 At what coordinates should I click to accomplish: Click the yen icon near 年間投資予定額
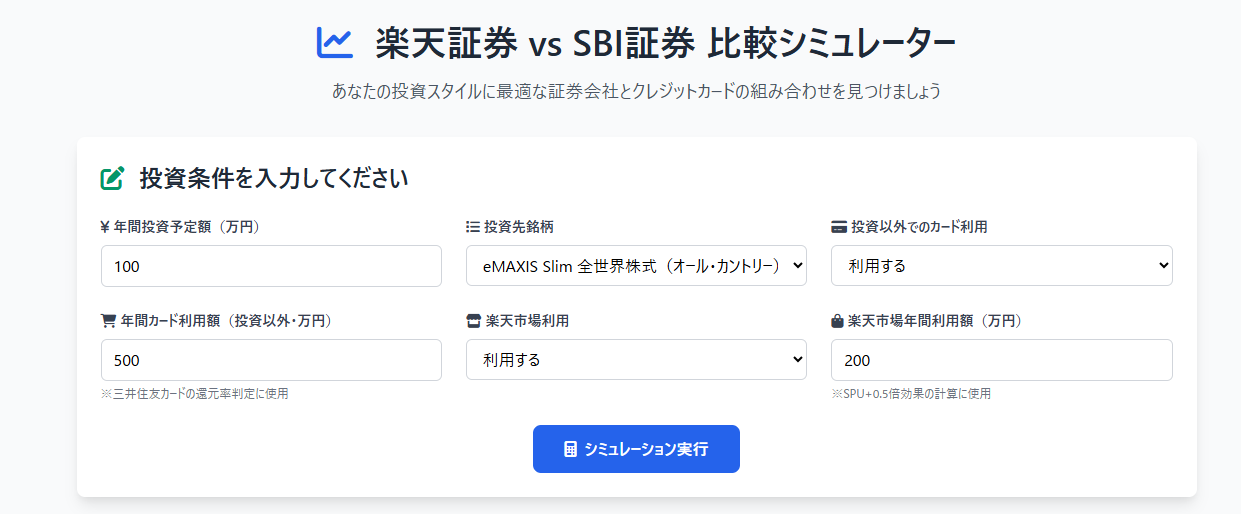[105, 227]
